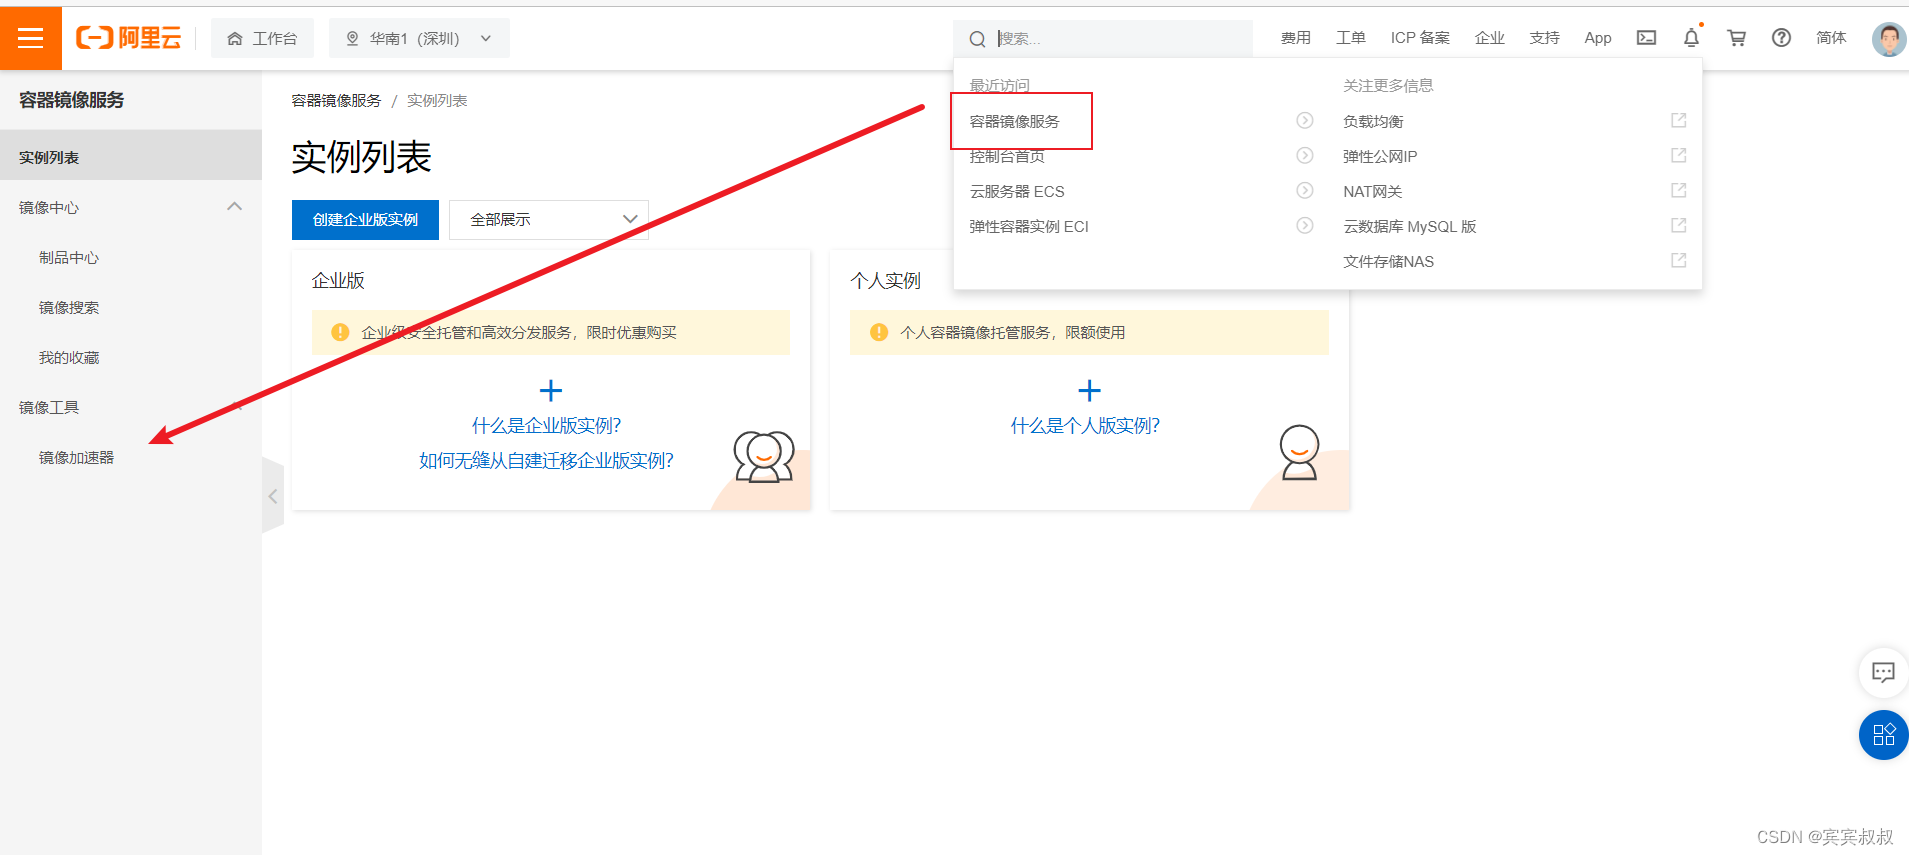
Task: Click the arrow icon beside 弹性容器实例 ECI
Action: tap(1305, 225)
